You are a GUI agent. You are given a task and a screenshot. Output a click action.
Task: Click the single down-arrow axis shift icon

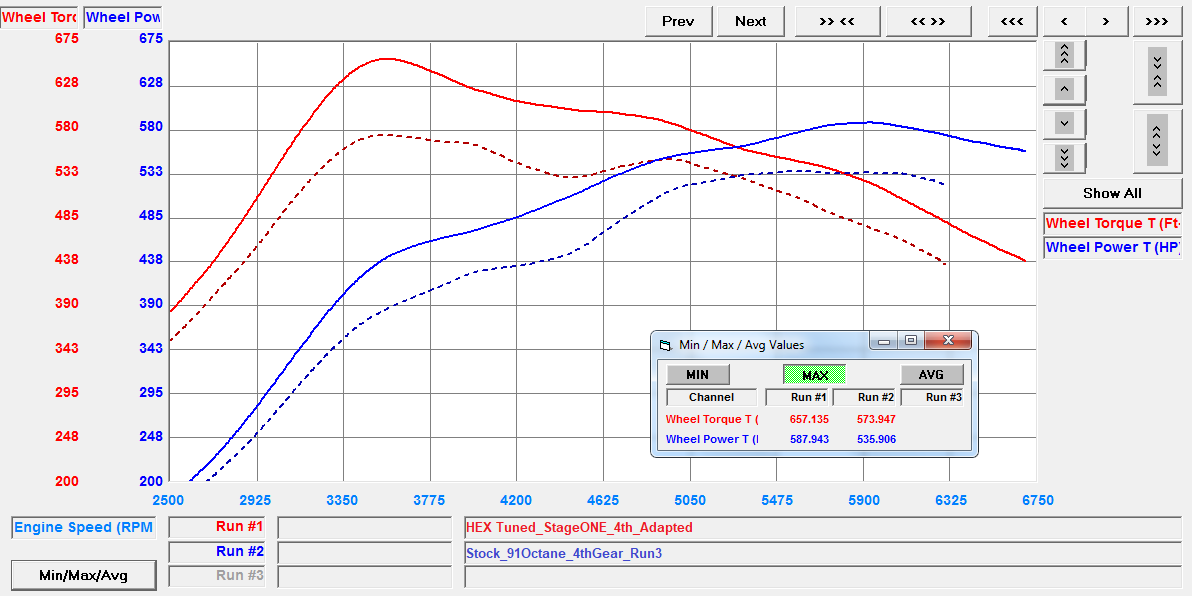coord(1064,123)
